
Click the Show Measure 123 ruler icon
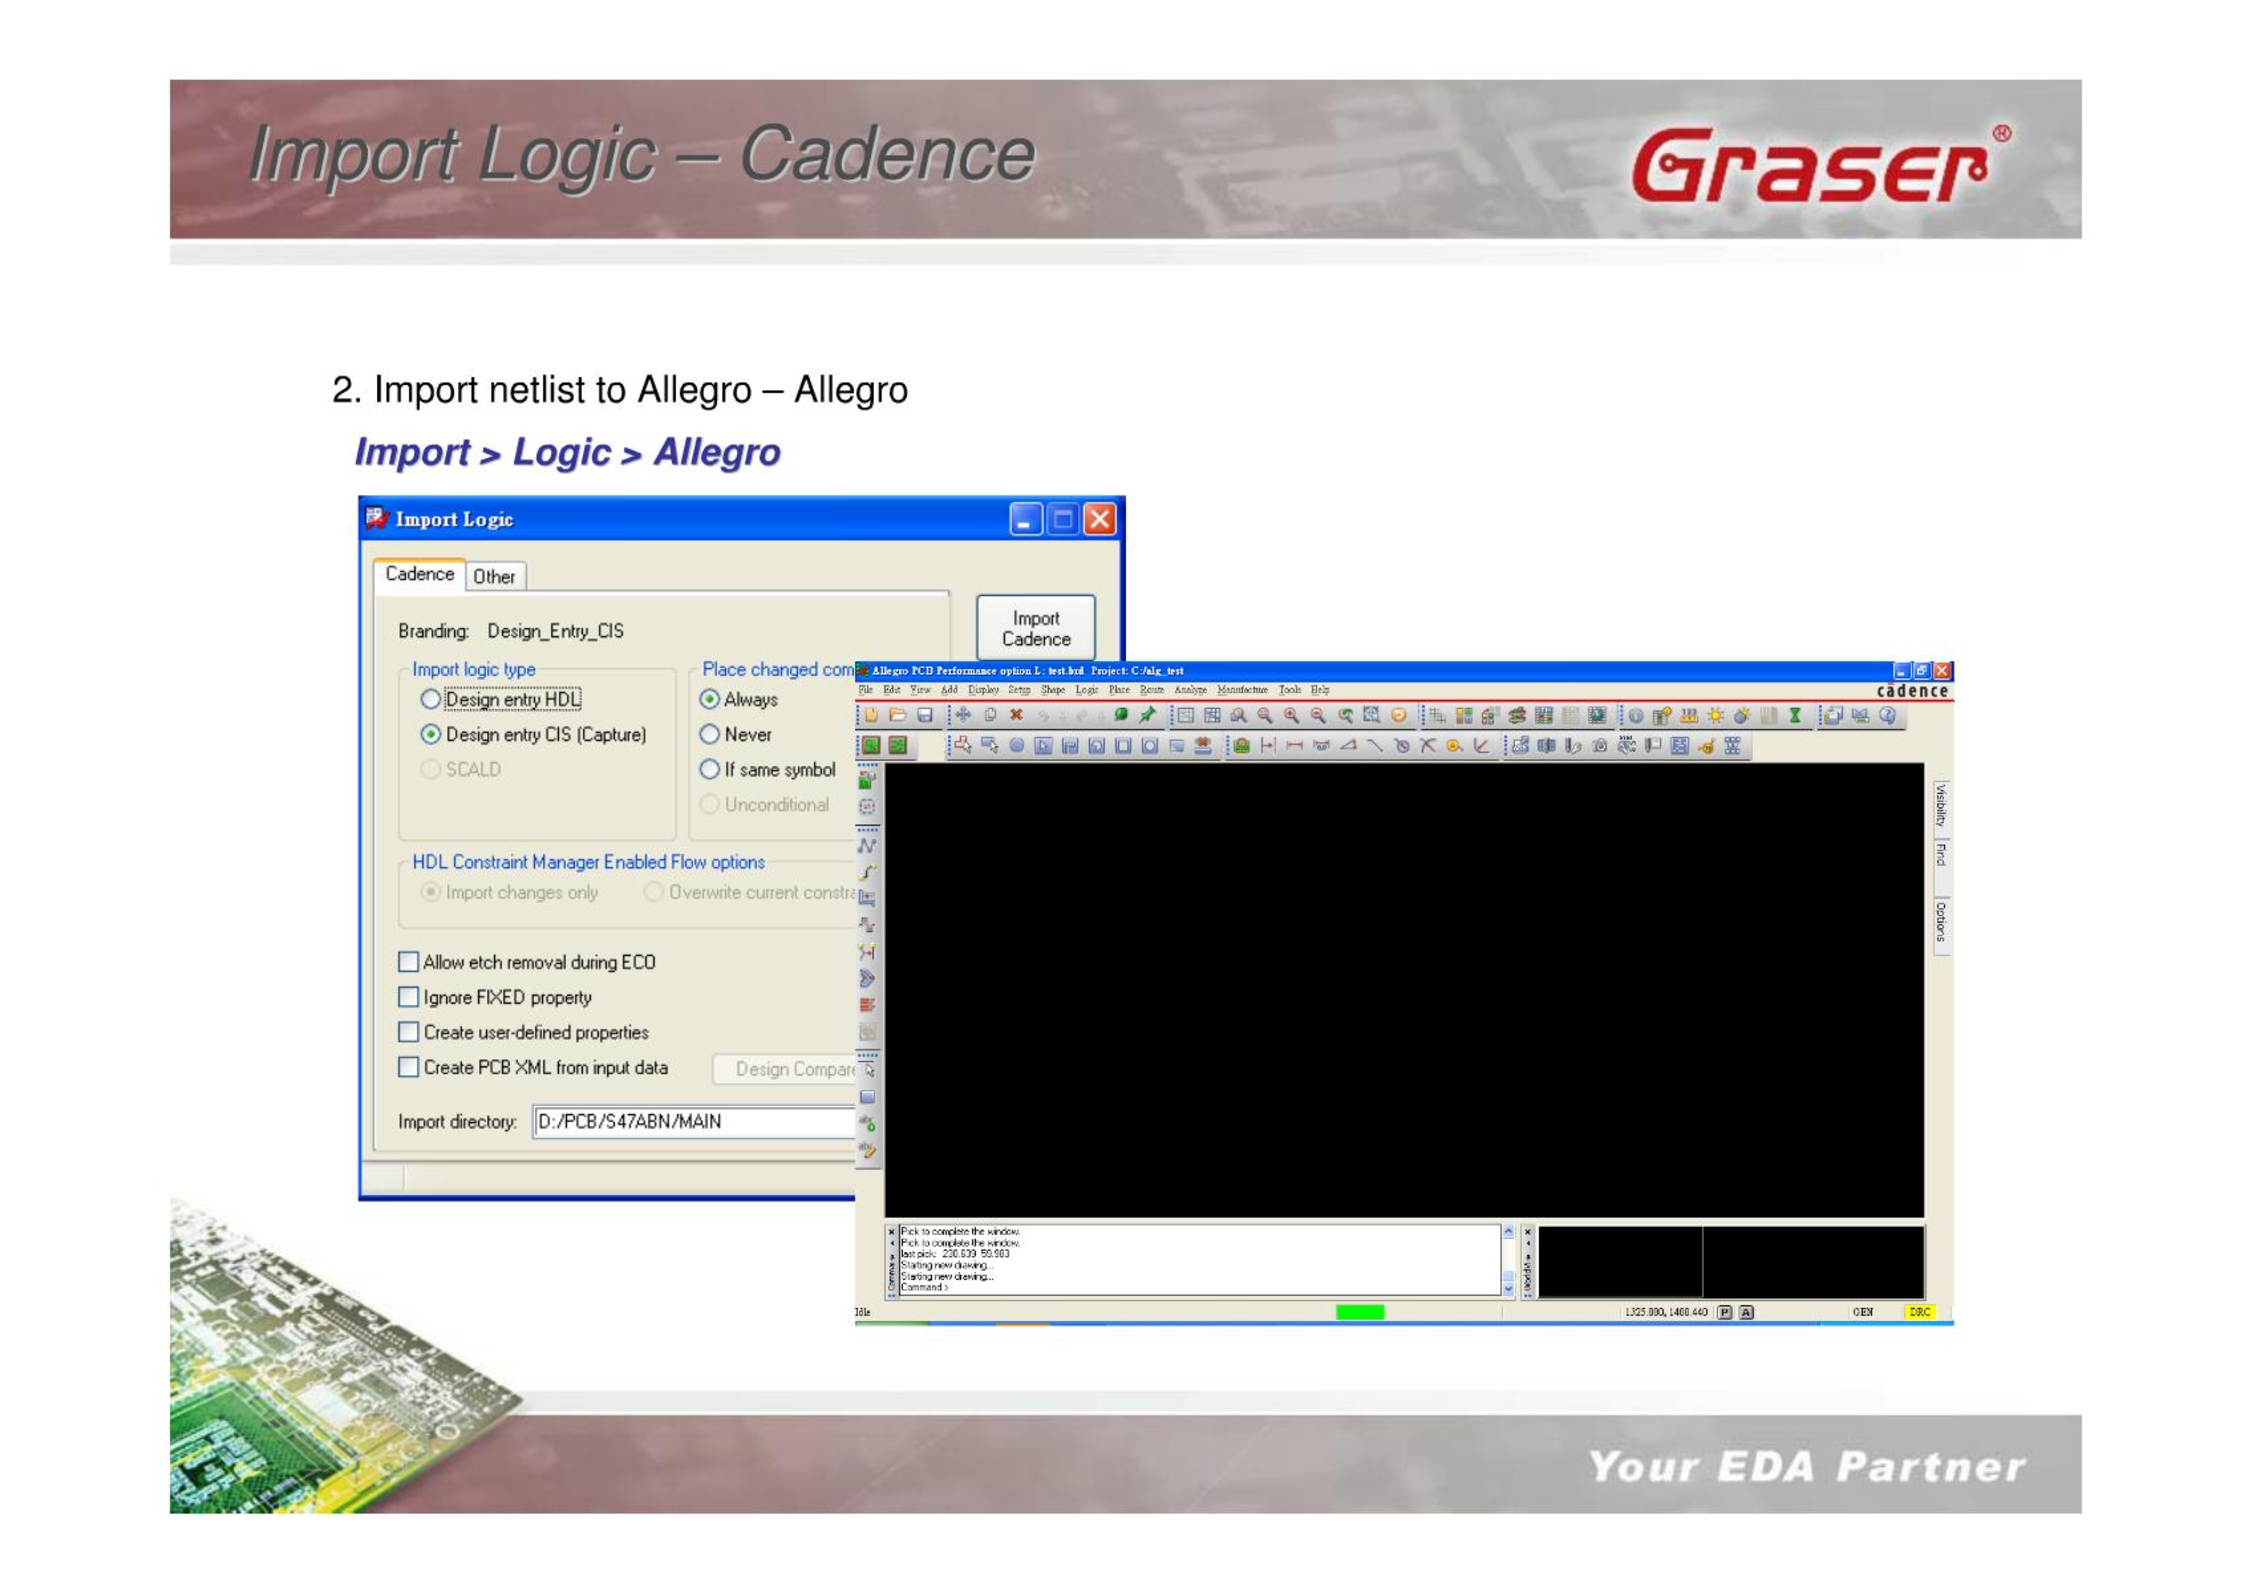coord(1689,716)
